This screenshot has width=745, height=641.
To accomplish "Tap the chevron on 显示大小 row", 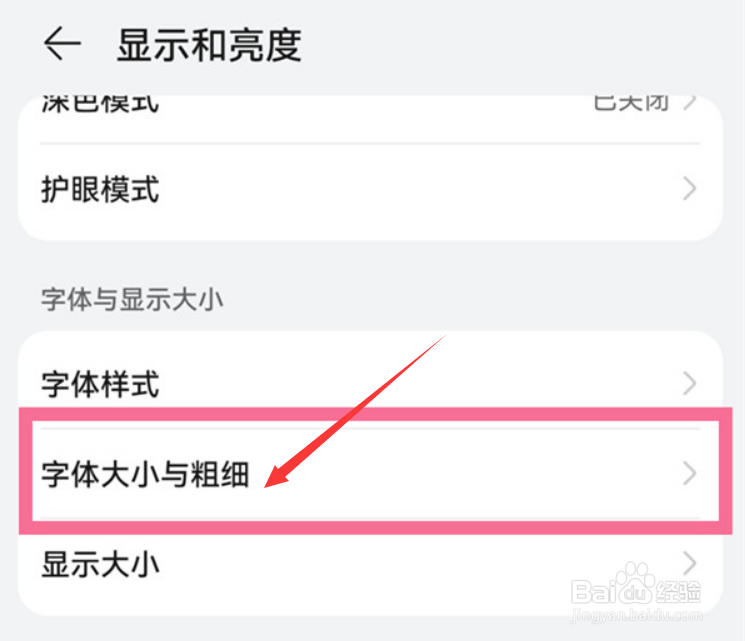I will click(x=689, y=560).
